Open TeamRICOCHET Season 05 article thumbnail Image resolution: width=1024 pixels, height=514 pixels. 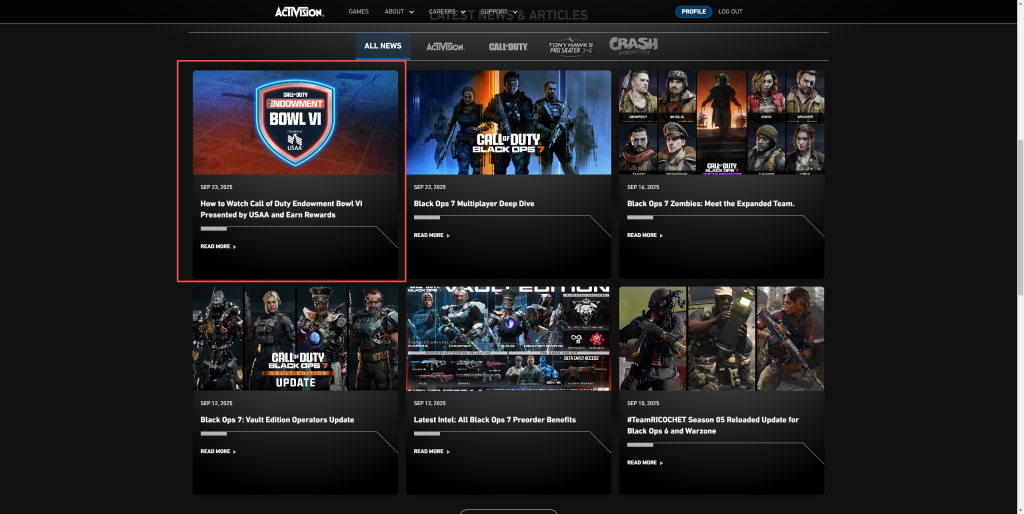722,338
